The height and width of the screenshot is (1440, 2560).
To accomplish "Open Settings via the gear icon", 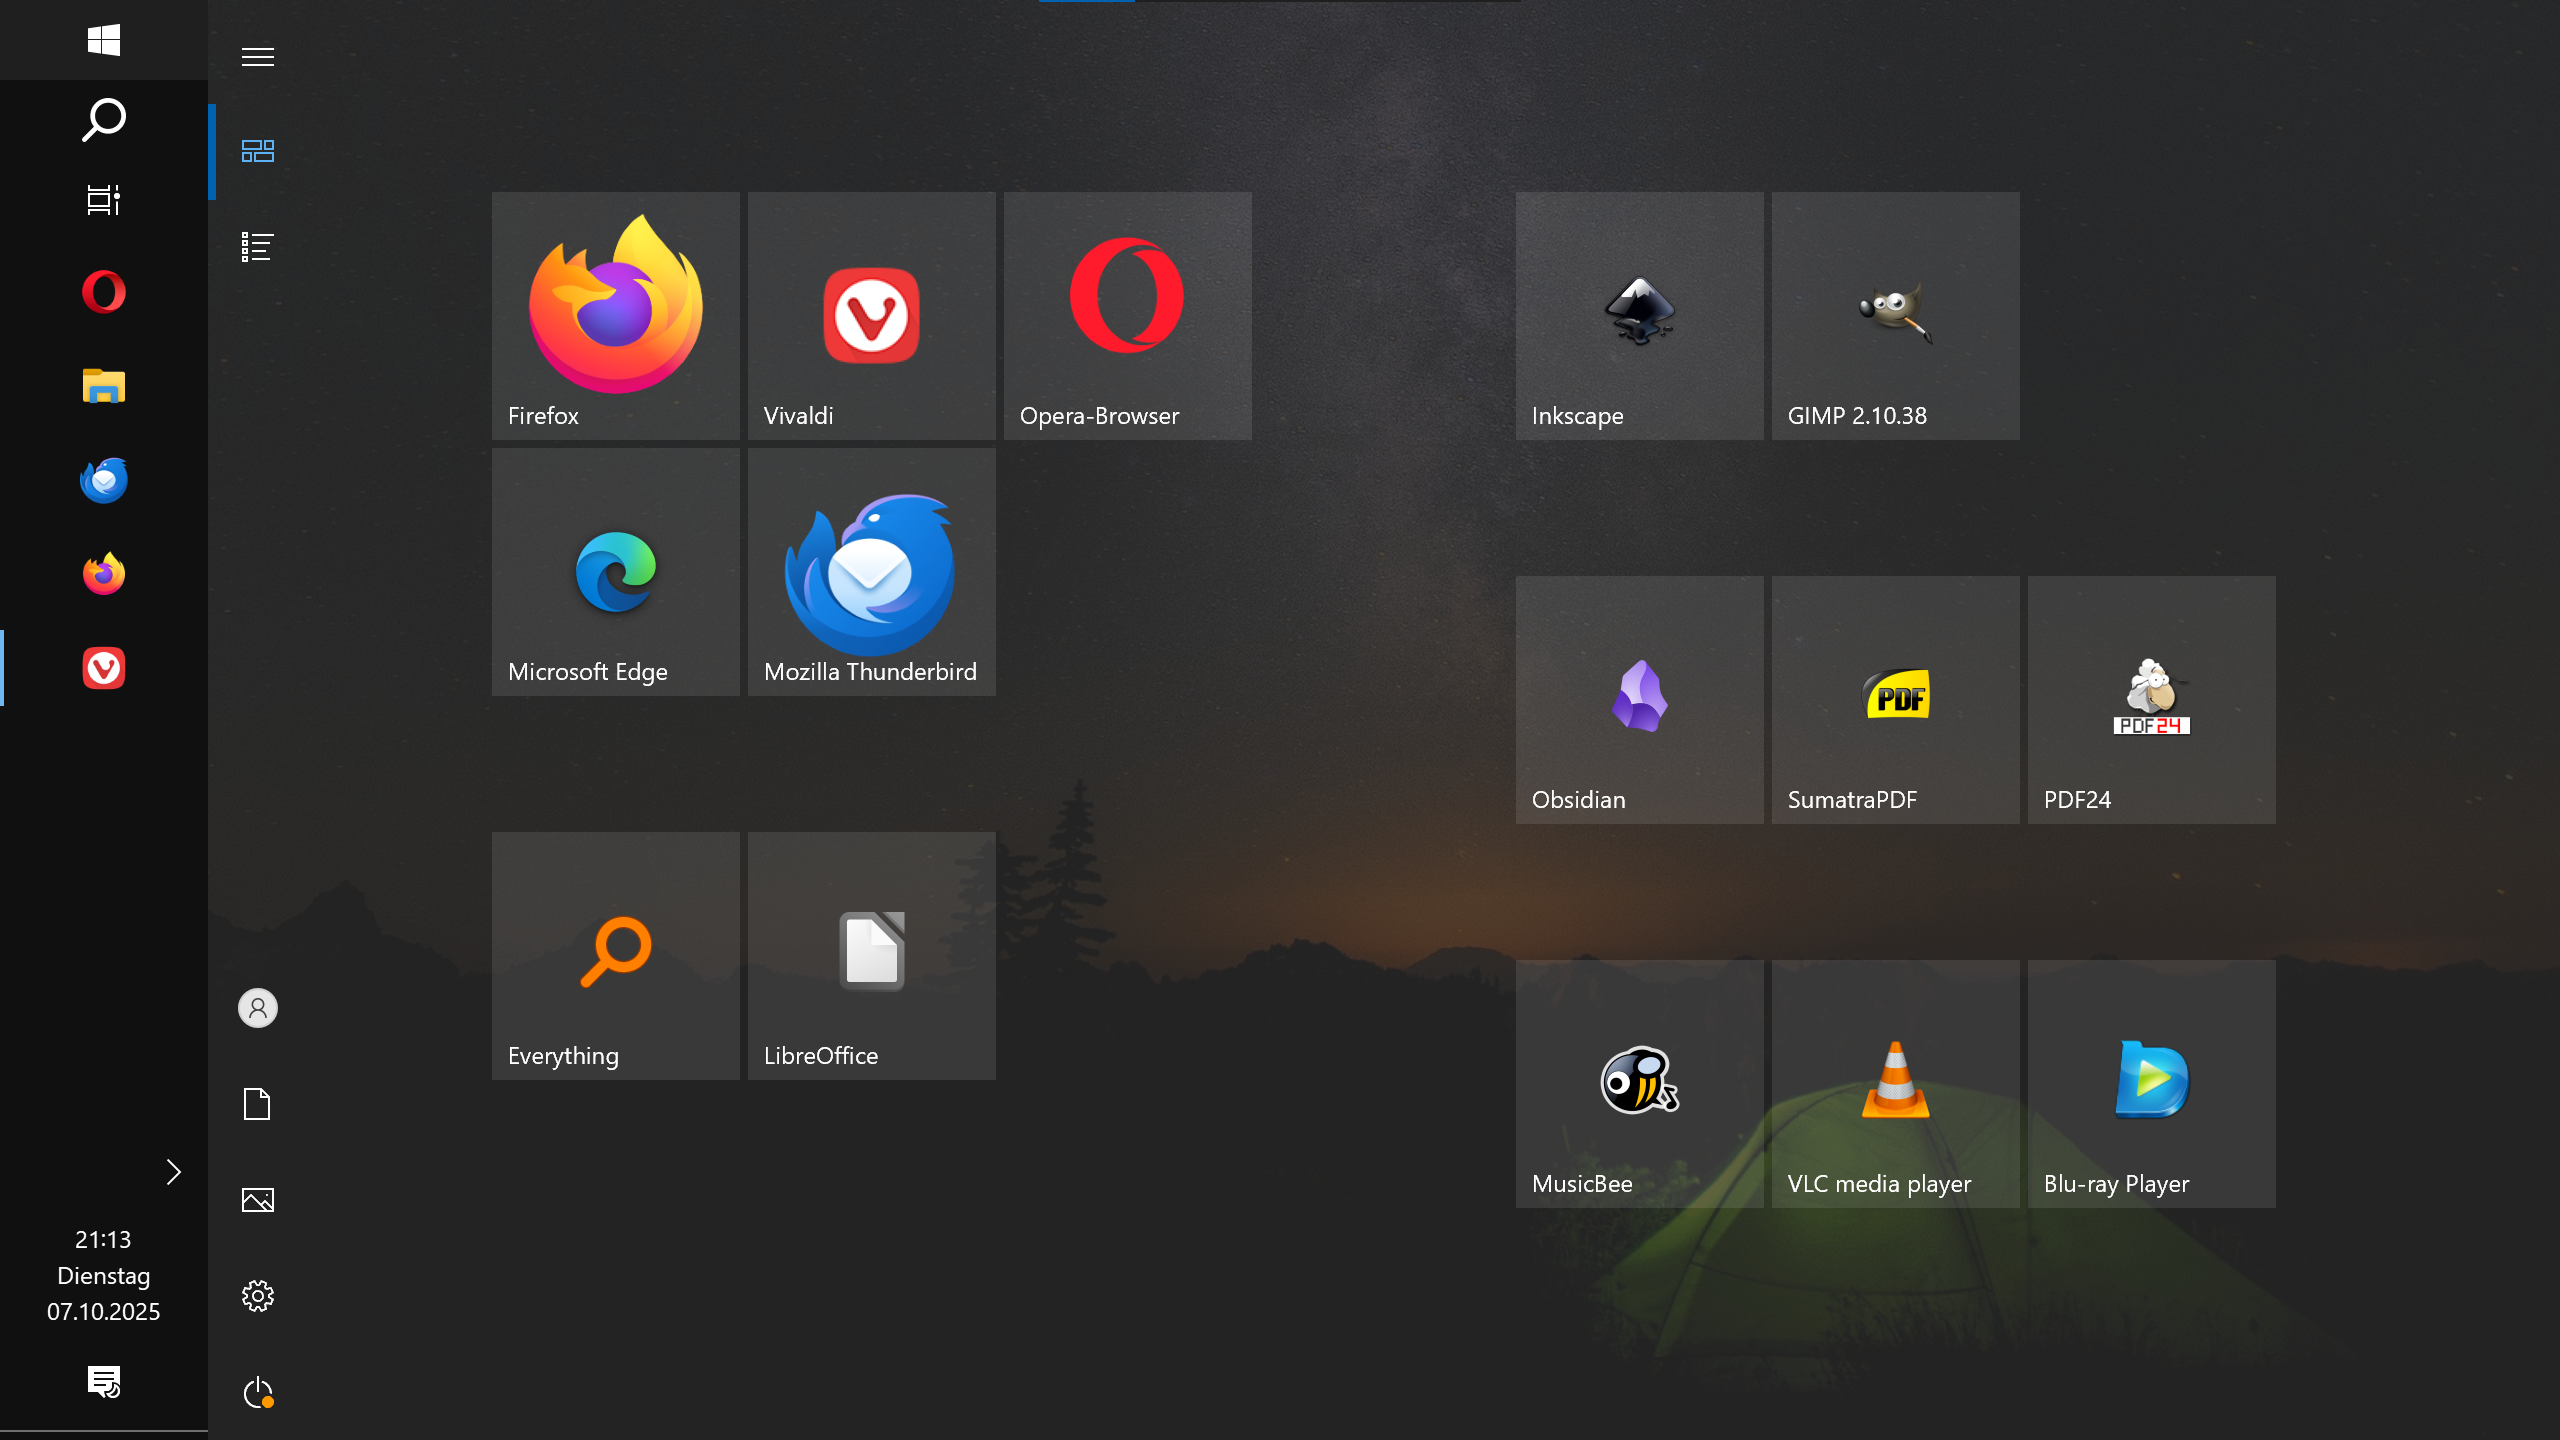I will [x=257, y=1295].
